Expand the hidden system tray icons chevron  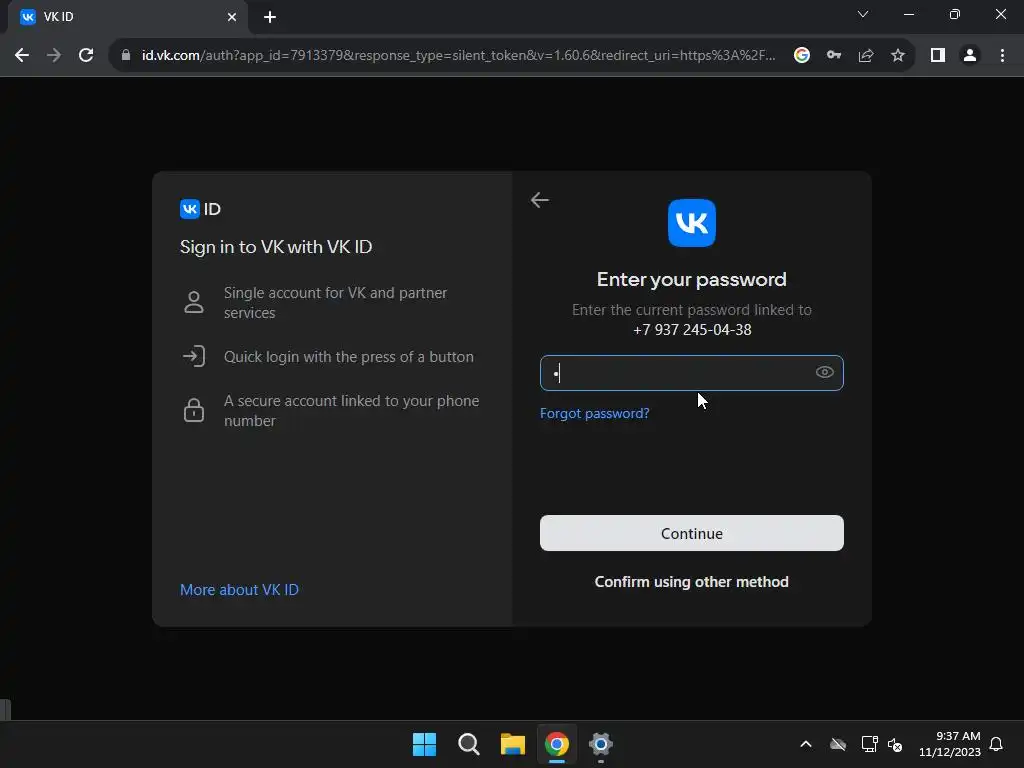[x=806, y=744]
